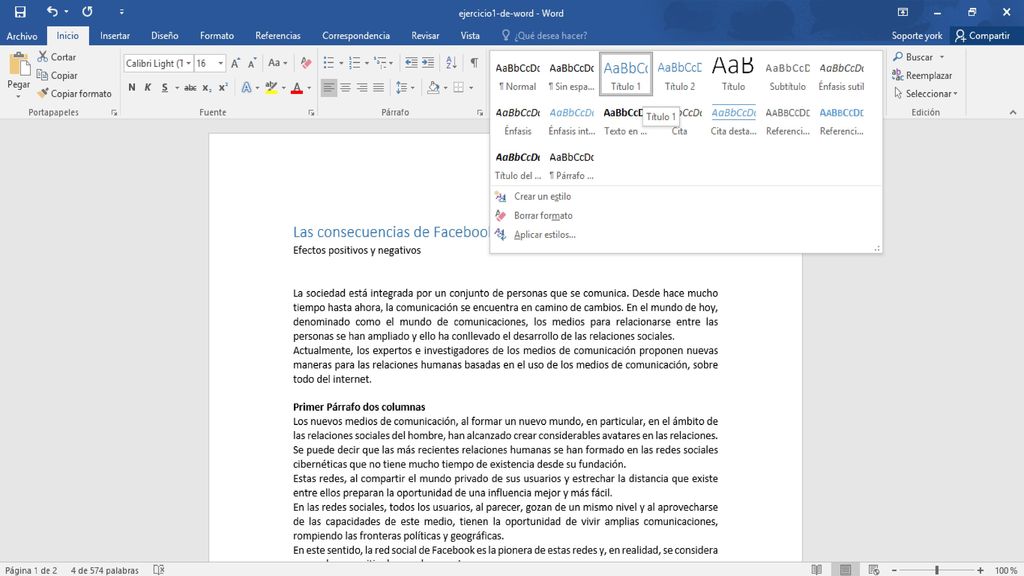This screenshot has height=576, width=1024.
Task: Show paragraph marks pilcrow
Action: (474, 63)
